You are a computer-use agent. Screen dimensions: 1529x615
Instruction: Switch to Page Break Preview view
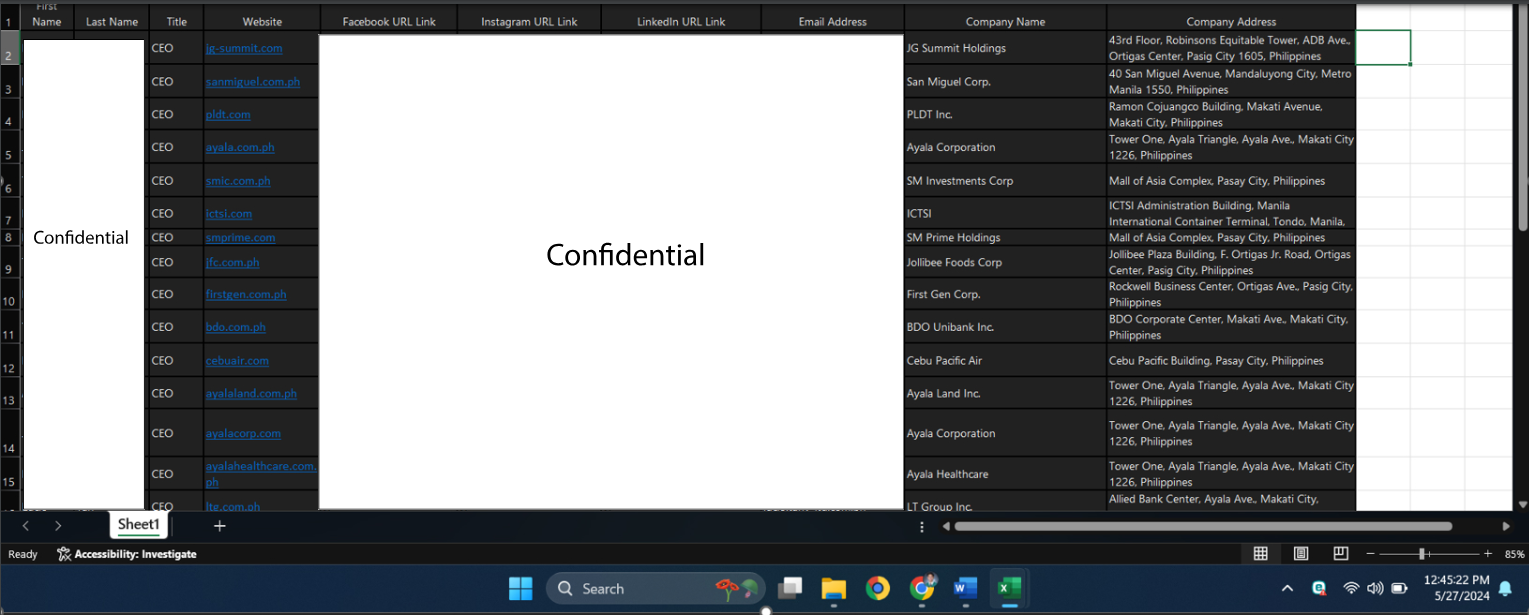1341,553
